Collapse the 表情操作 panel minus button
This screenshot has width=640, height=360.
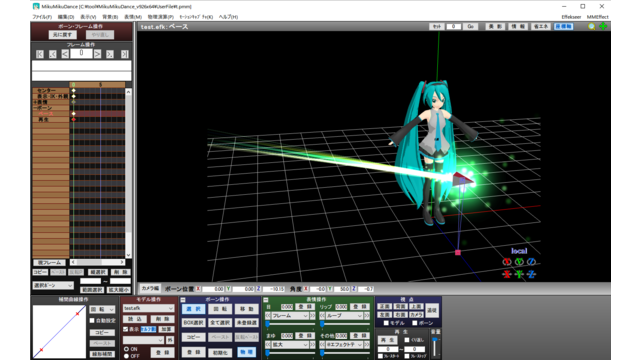pos(266,300)
